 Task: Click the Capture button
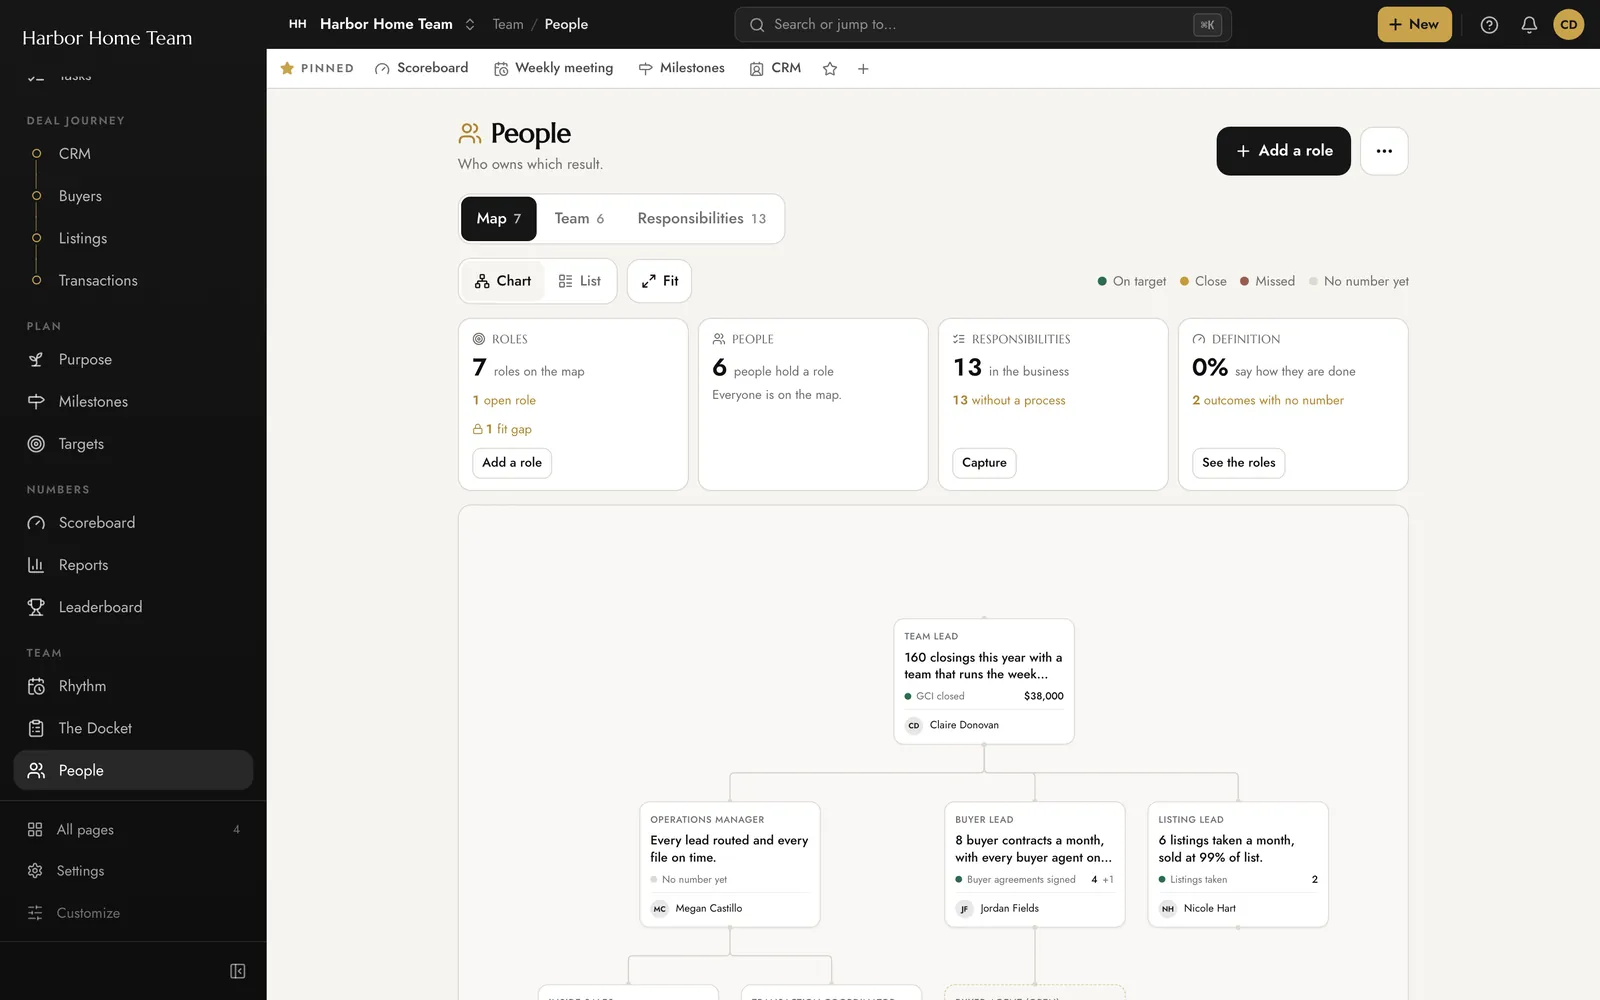click(x=984, y=463)
